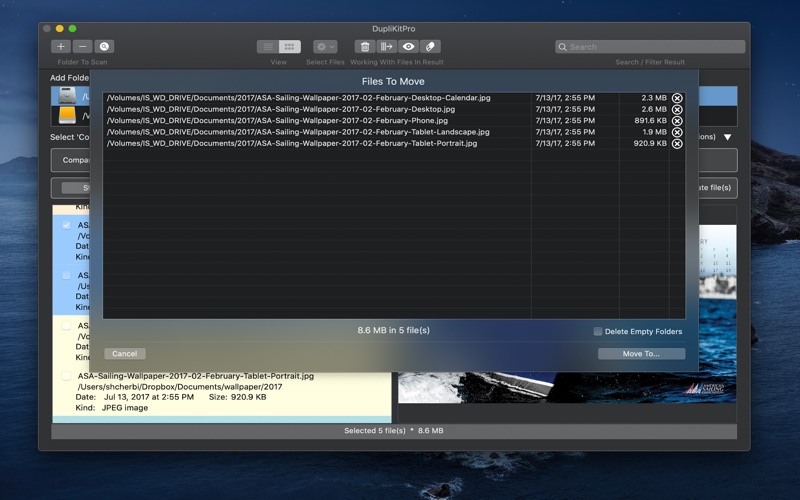
Task: Collapse options with the white triangle
Action: point(728,137)
